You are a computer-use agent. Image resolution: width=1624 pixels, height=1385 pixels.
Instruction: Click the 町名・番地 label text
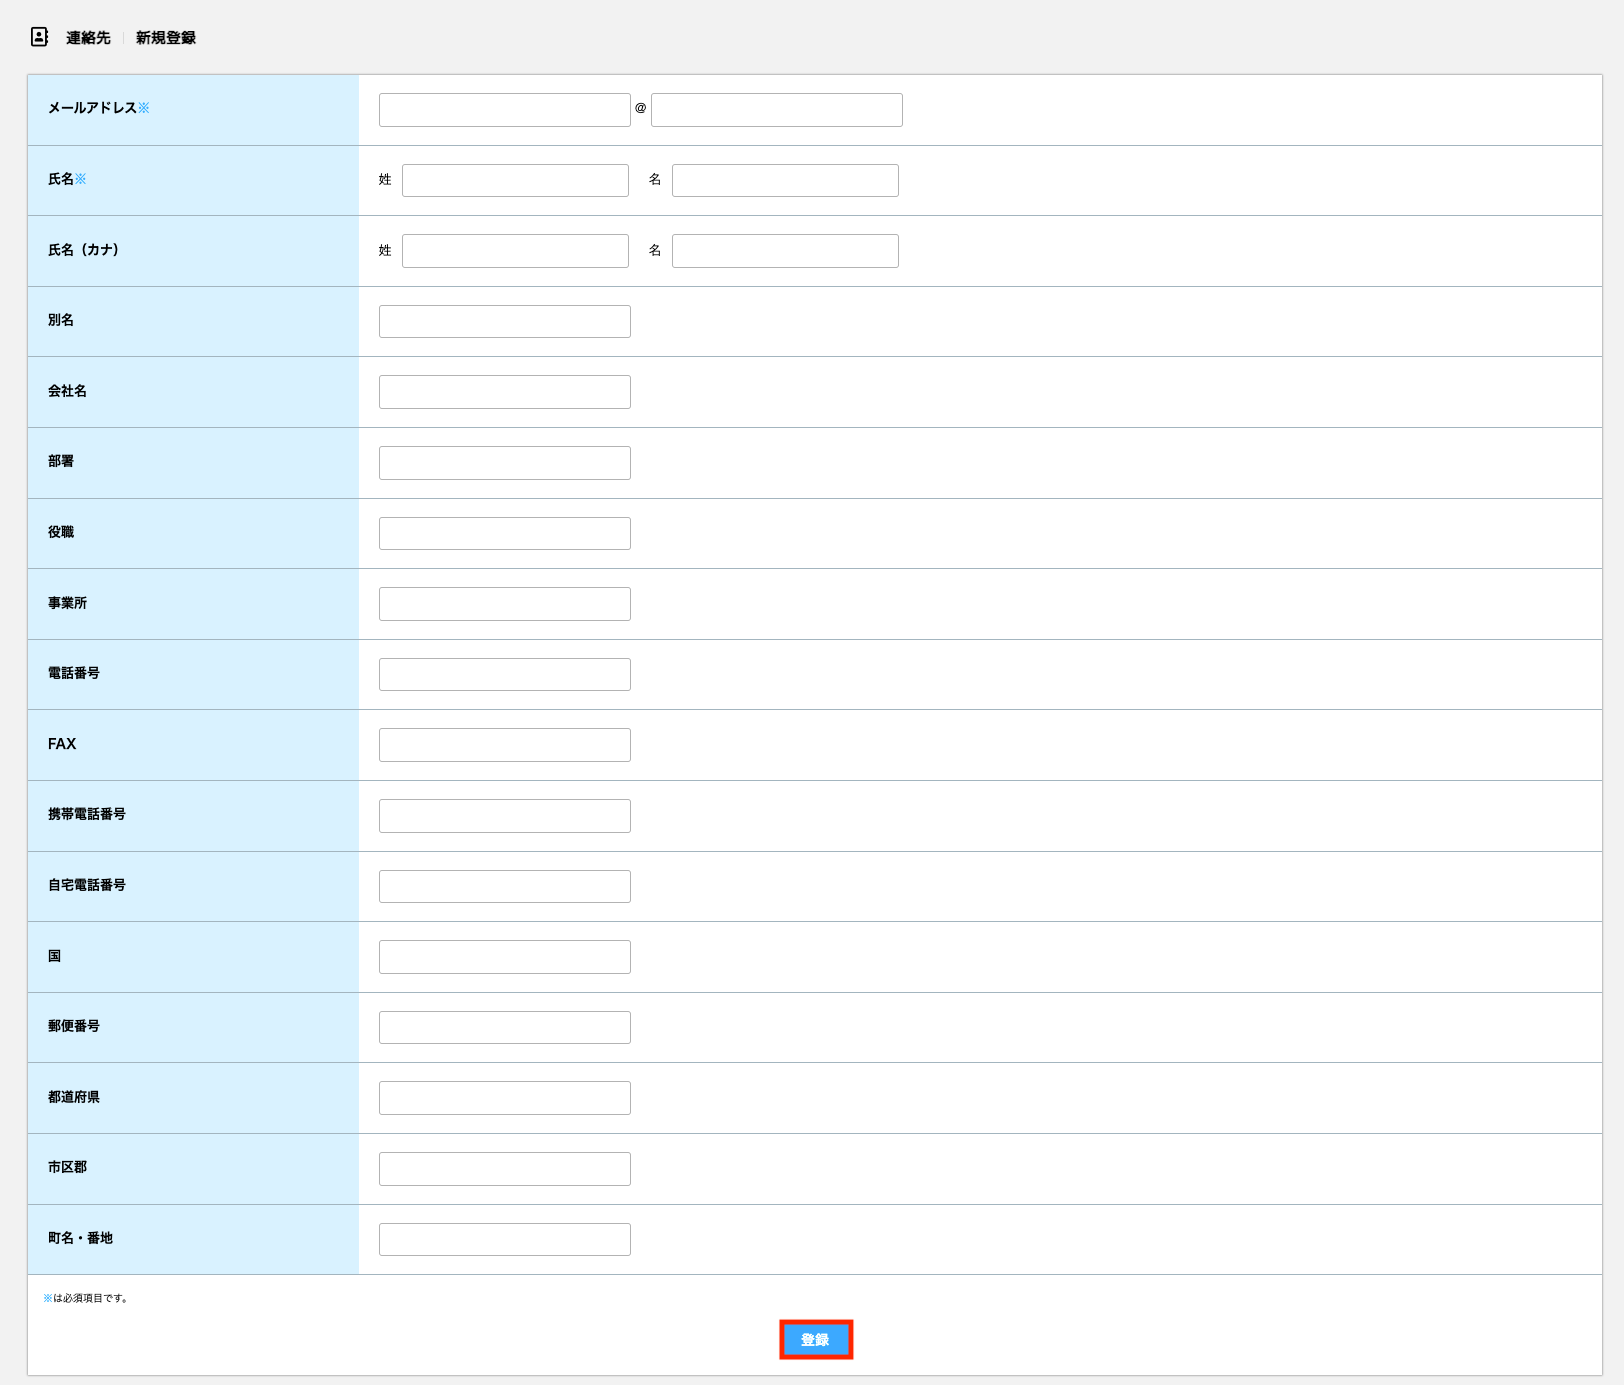(x=80, y=1238)
